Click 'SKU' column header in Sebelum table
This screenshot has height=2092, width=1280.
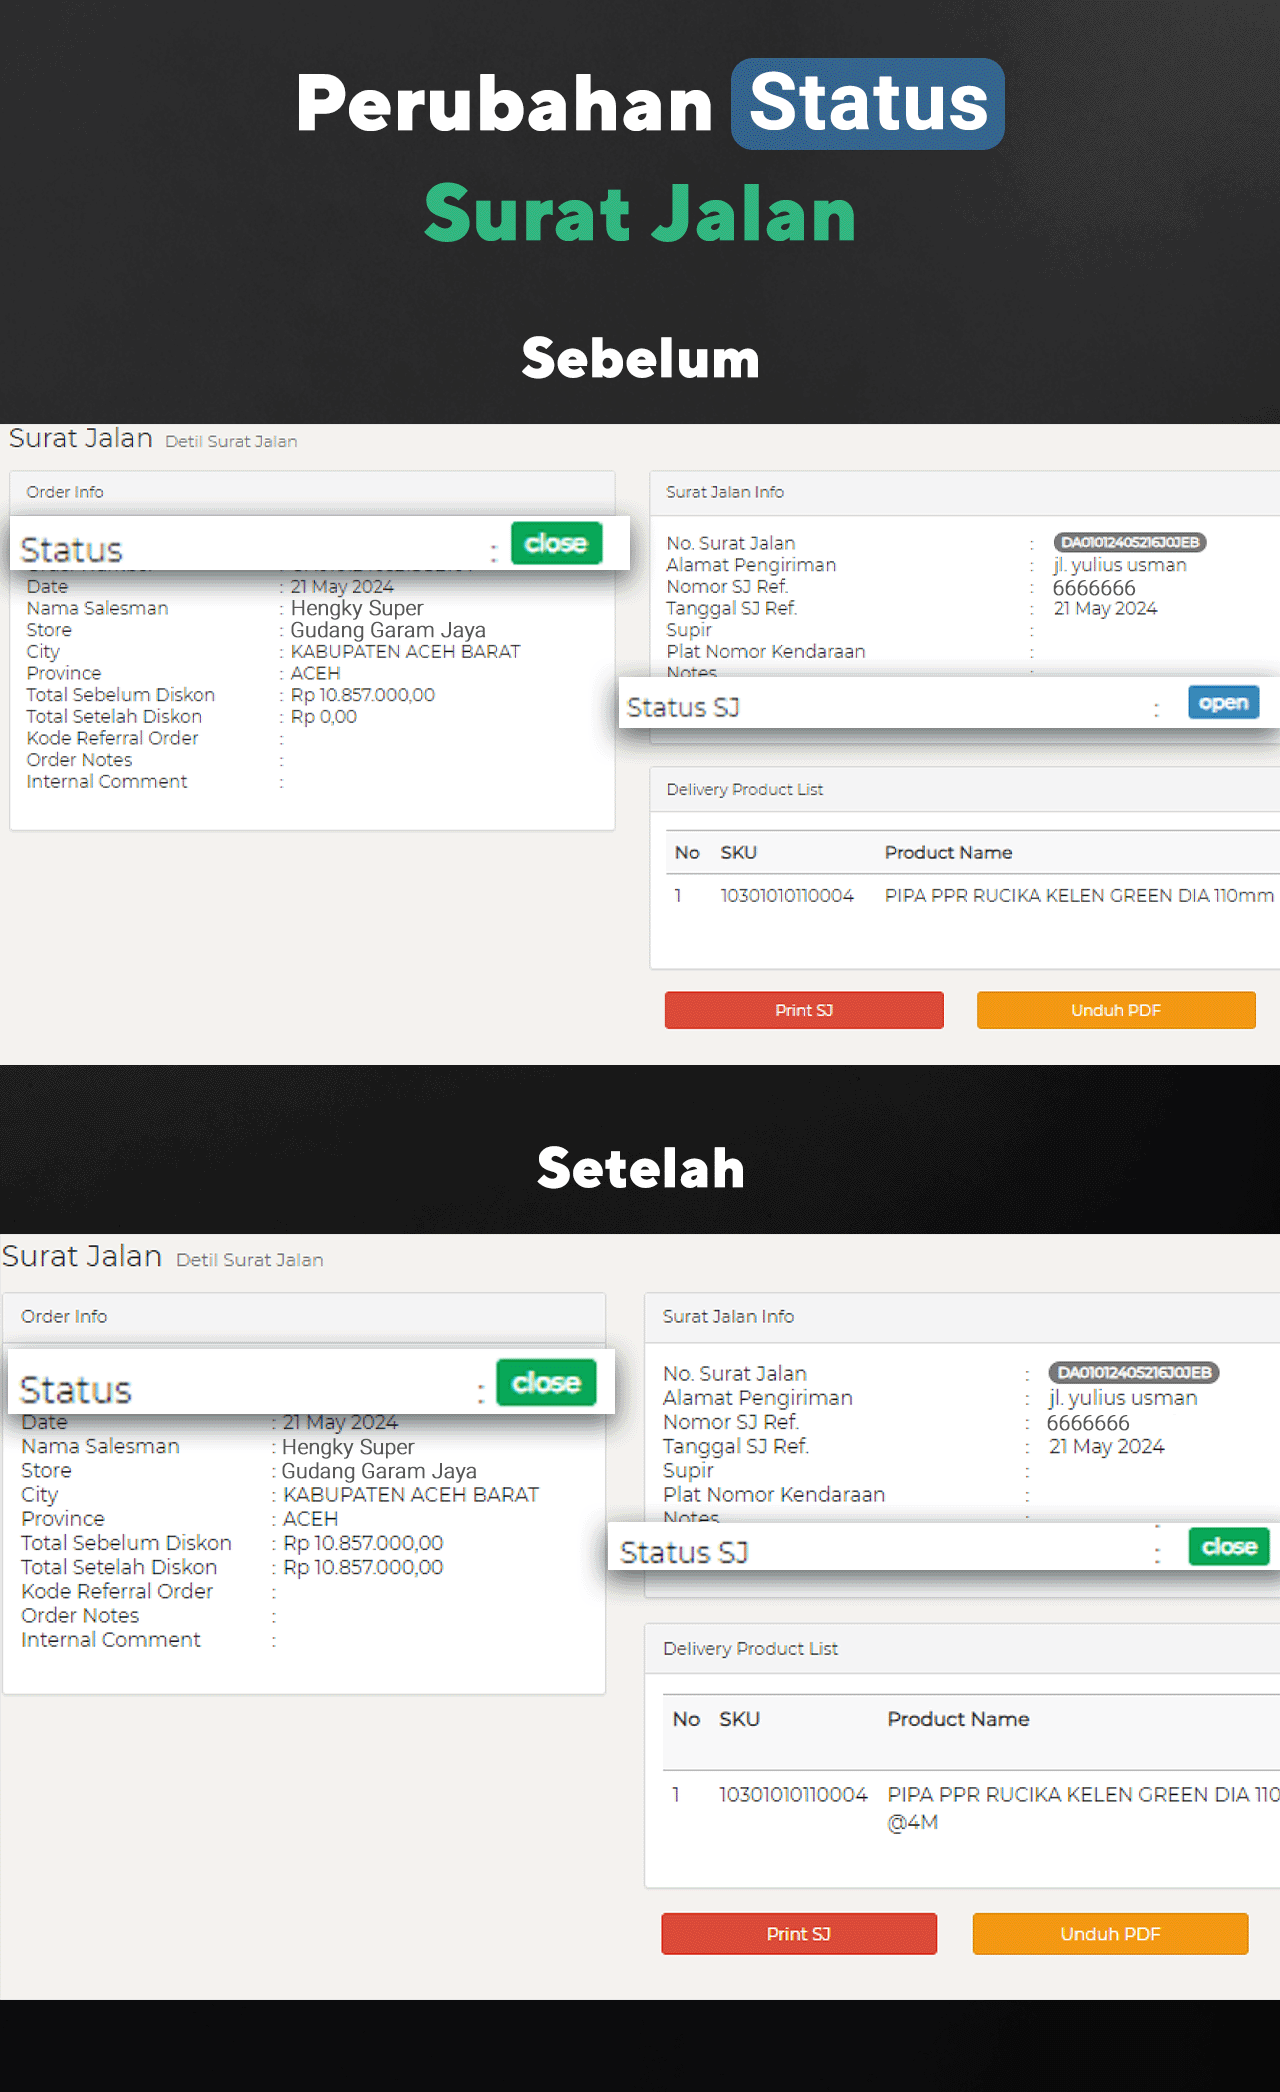738,853
